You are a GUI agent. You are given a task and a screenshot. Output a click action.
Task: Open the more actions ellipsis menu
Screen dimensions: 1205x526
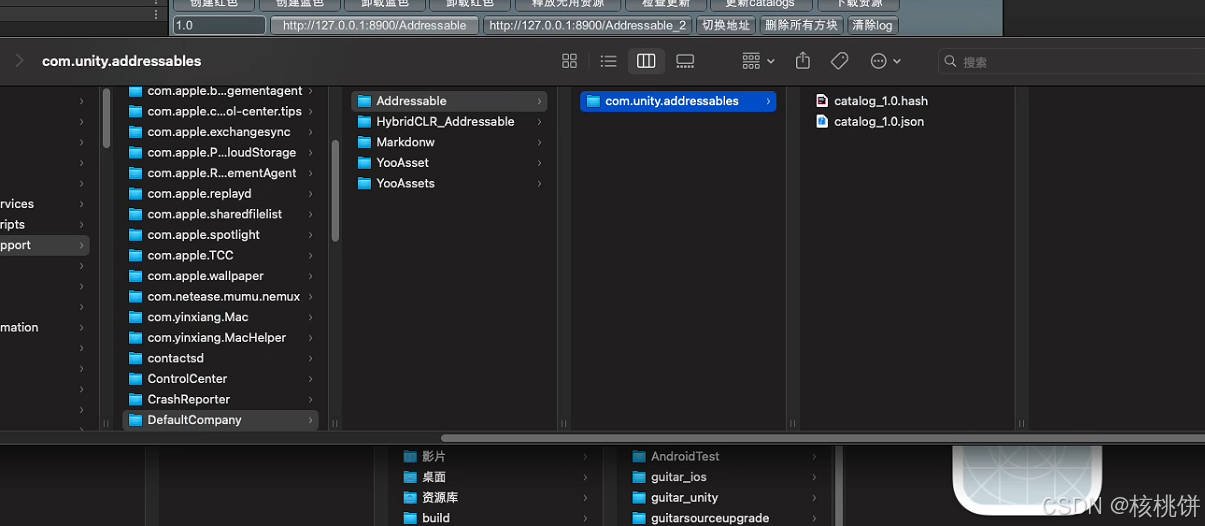point(885,61)
